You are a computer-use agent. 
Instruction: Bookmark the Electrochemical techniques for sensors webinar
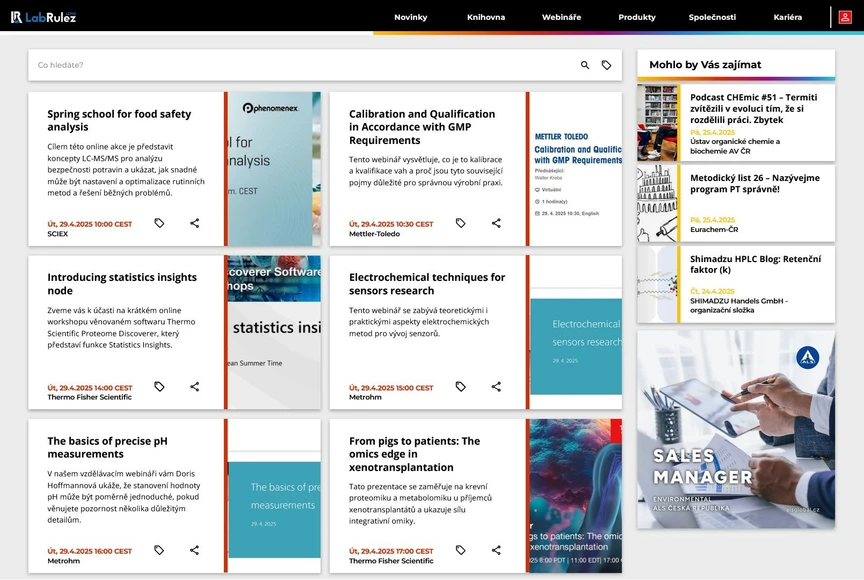click(x=460, y=385)
